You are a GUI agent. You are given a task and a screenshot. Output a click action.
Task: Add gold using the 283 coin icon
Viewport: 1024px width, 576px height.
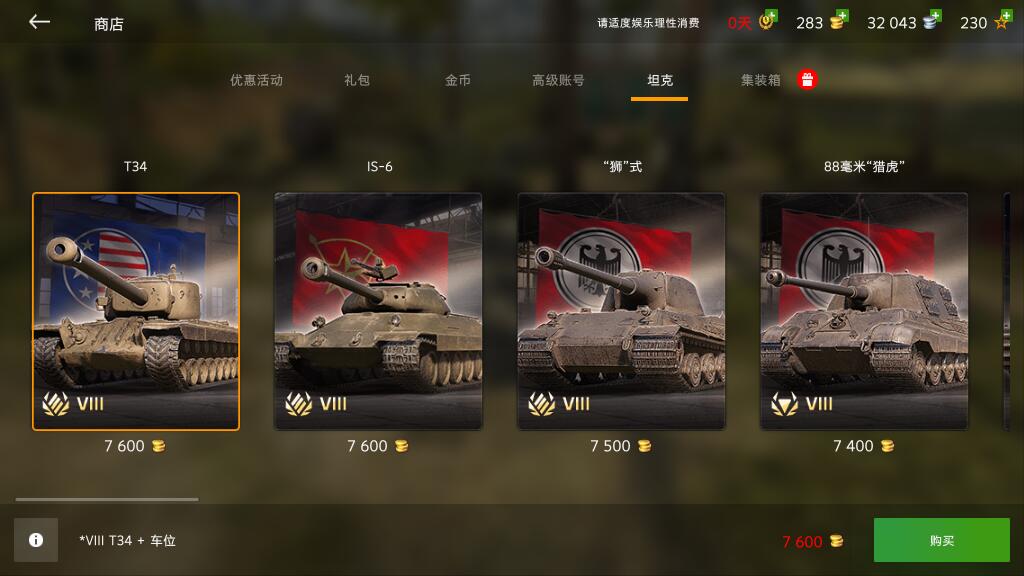(839, 20)
